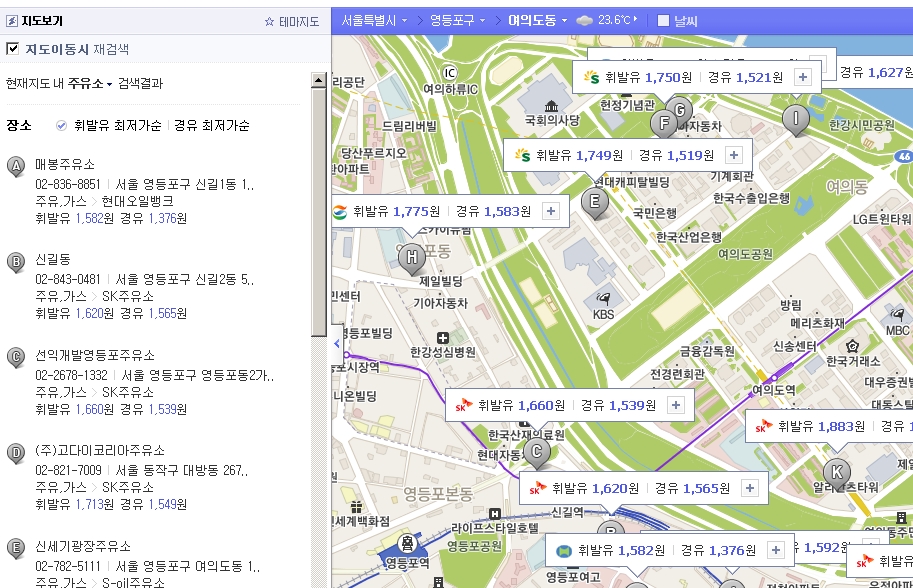Toggle the 날씨 checkbox
The height and width of the screenshot is (588, 913).
pos(663,21)
